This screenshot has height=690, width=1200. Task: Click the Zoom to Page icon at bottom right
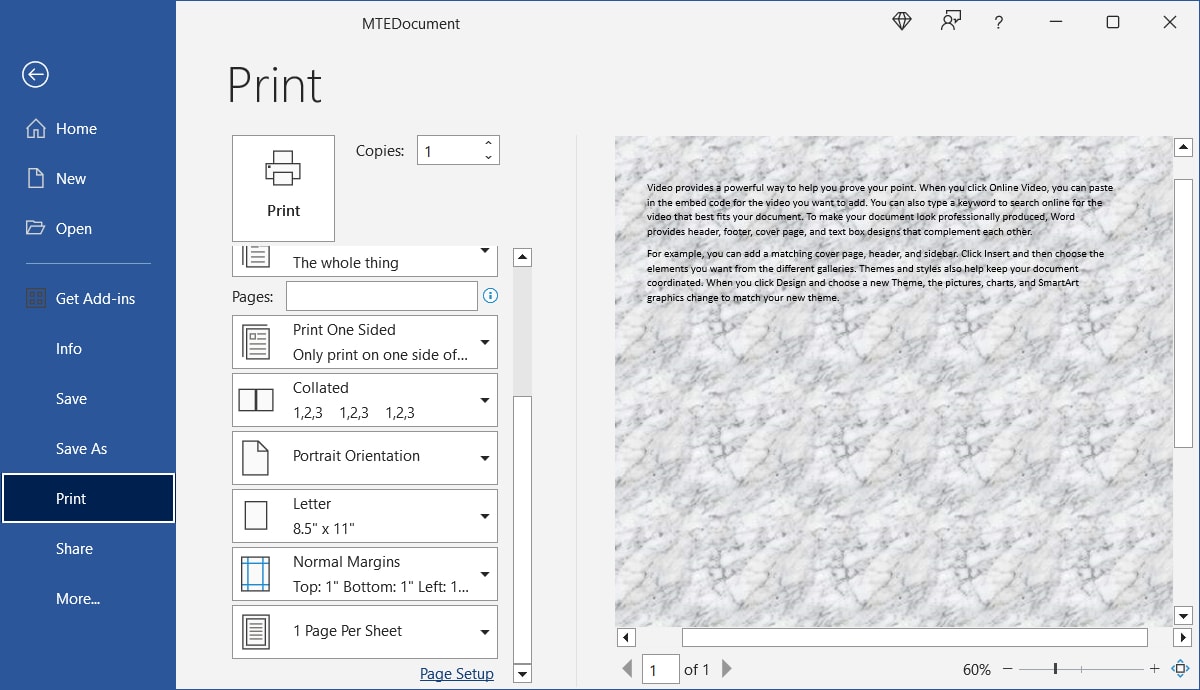(1181, 668)
